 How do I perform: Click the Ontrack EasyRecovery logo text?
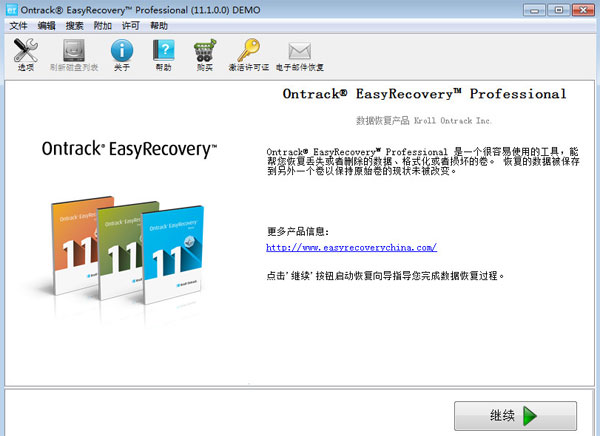coord(129,149)
